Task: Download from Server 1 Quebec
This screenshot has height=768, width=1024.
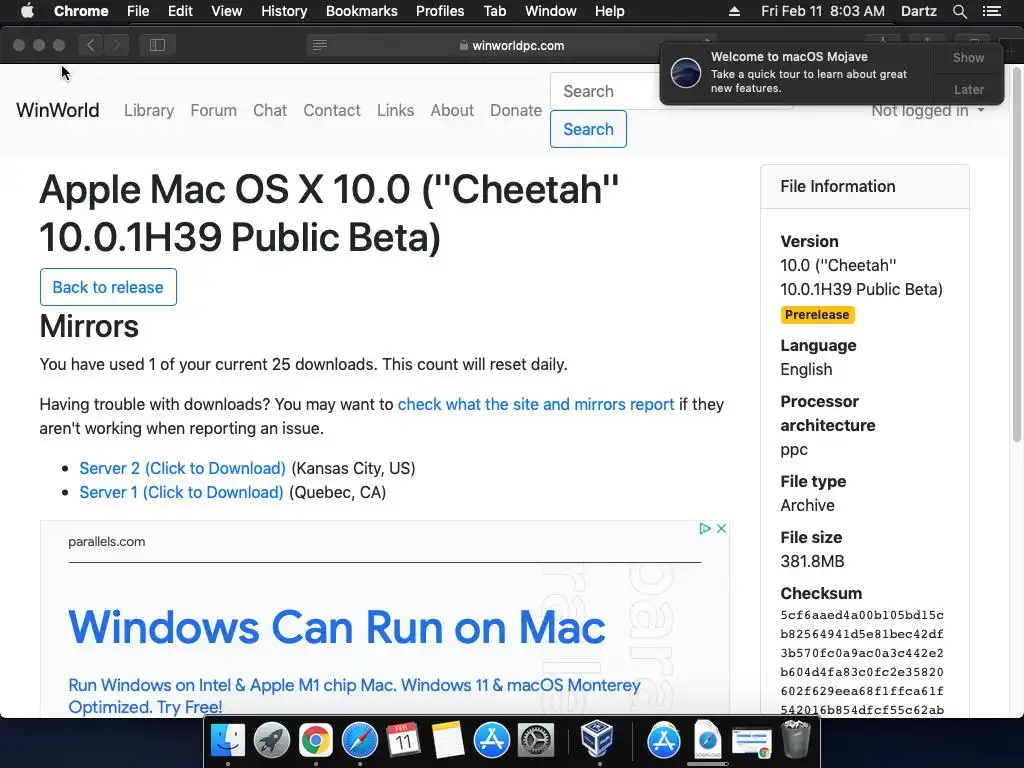Action: pyautogui.click(x=182, y=492)
